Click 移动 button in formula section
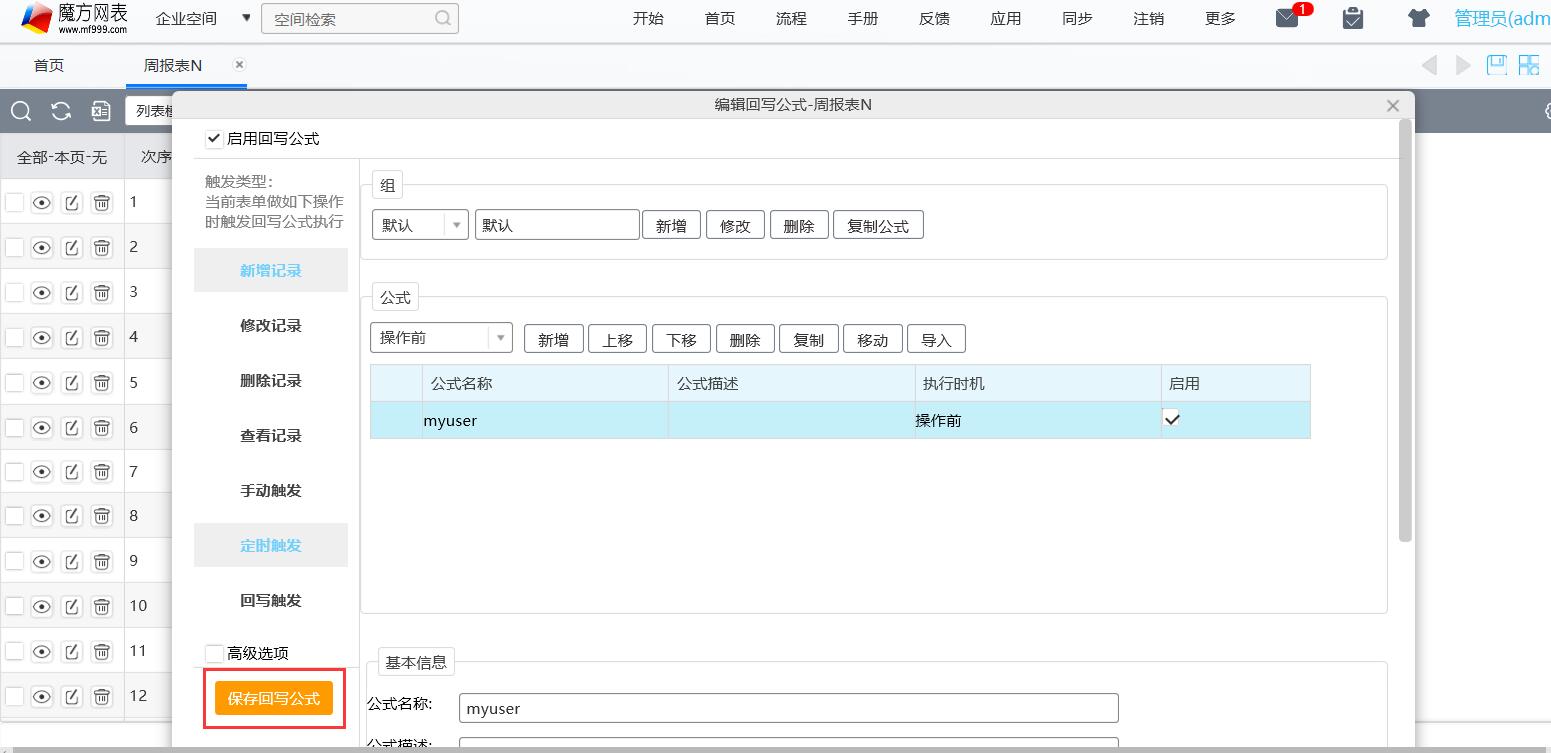Screen dimensions: 1551x753 [872, 339]
